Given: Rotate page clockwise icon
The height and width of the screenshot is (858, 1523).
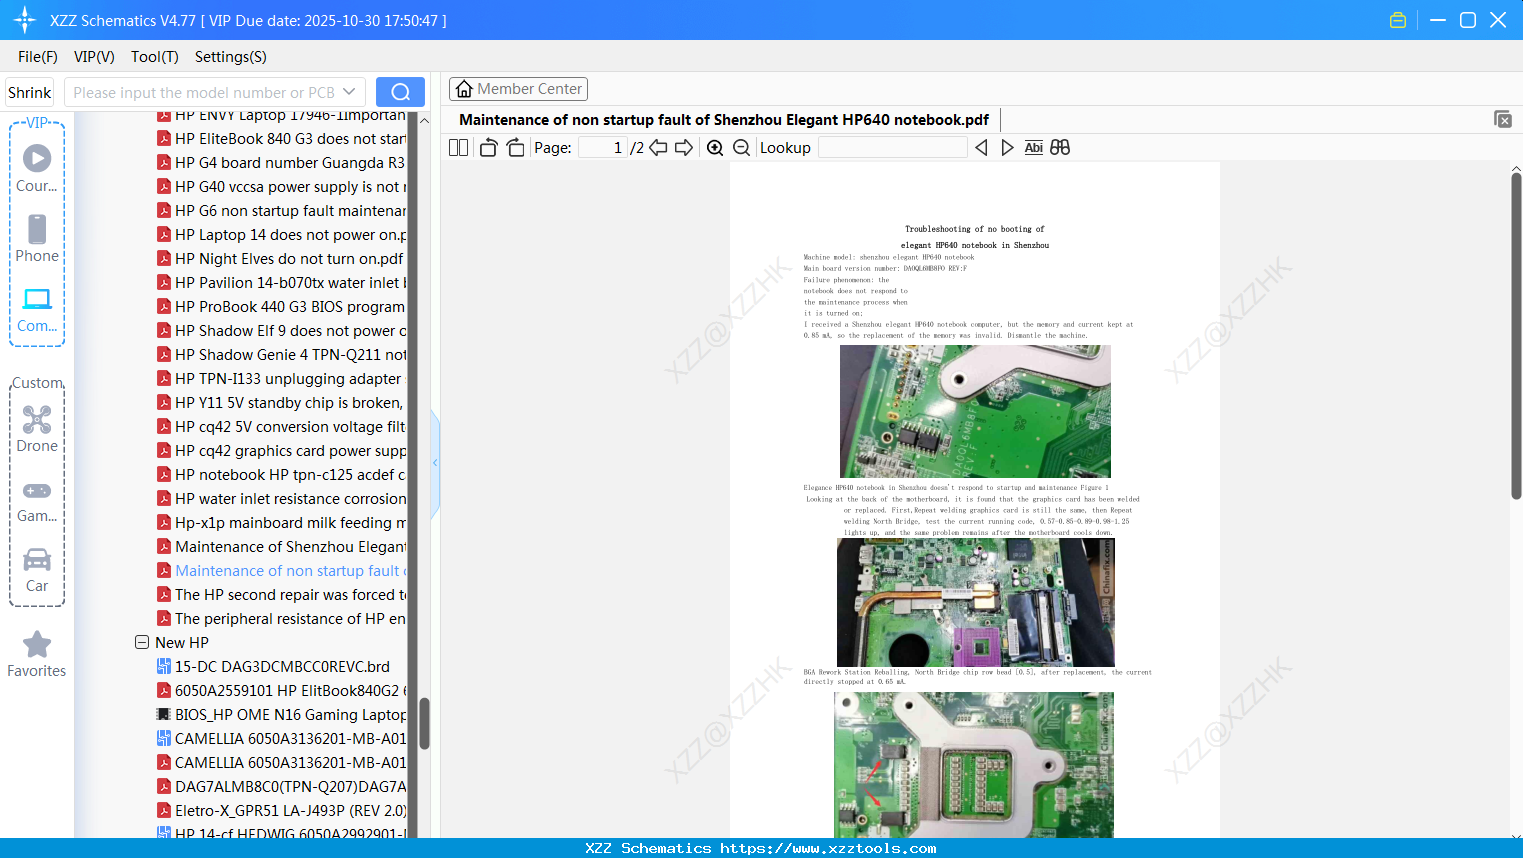Looking at the screenshot, I should [x=515, y=148].
